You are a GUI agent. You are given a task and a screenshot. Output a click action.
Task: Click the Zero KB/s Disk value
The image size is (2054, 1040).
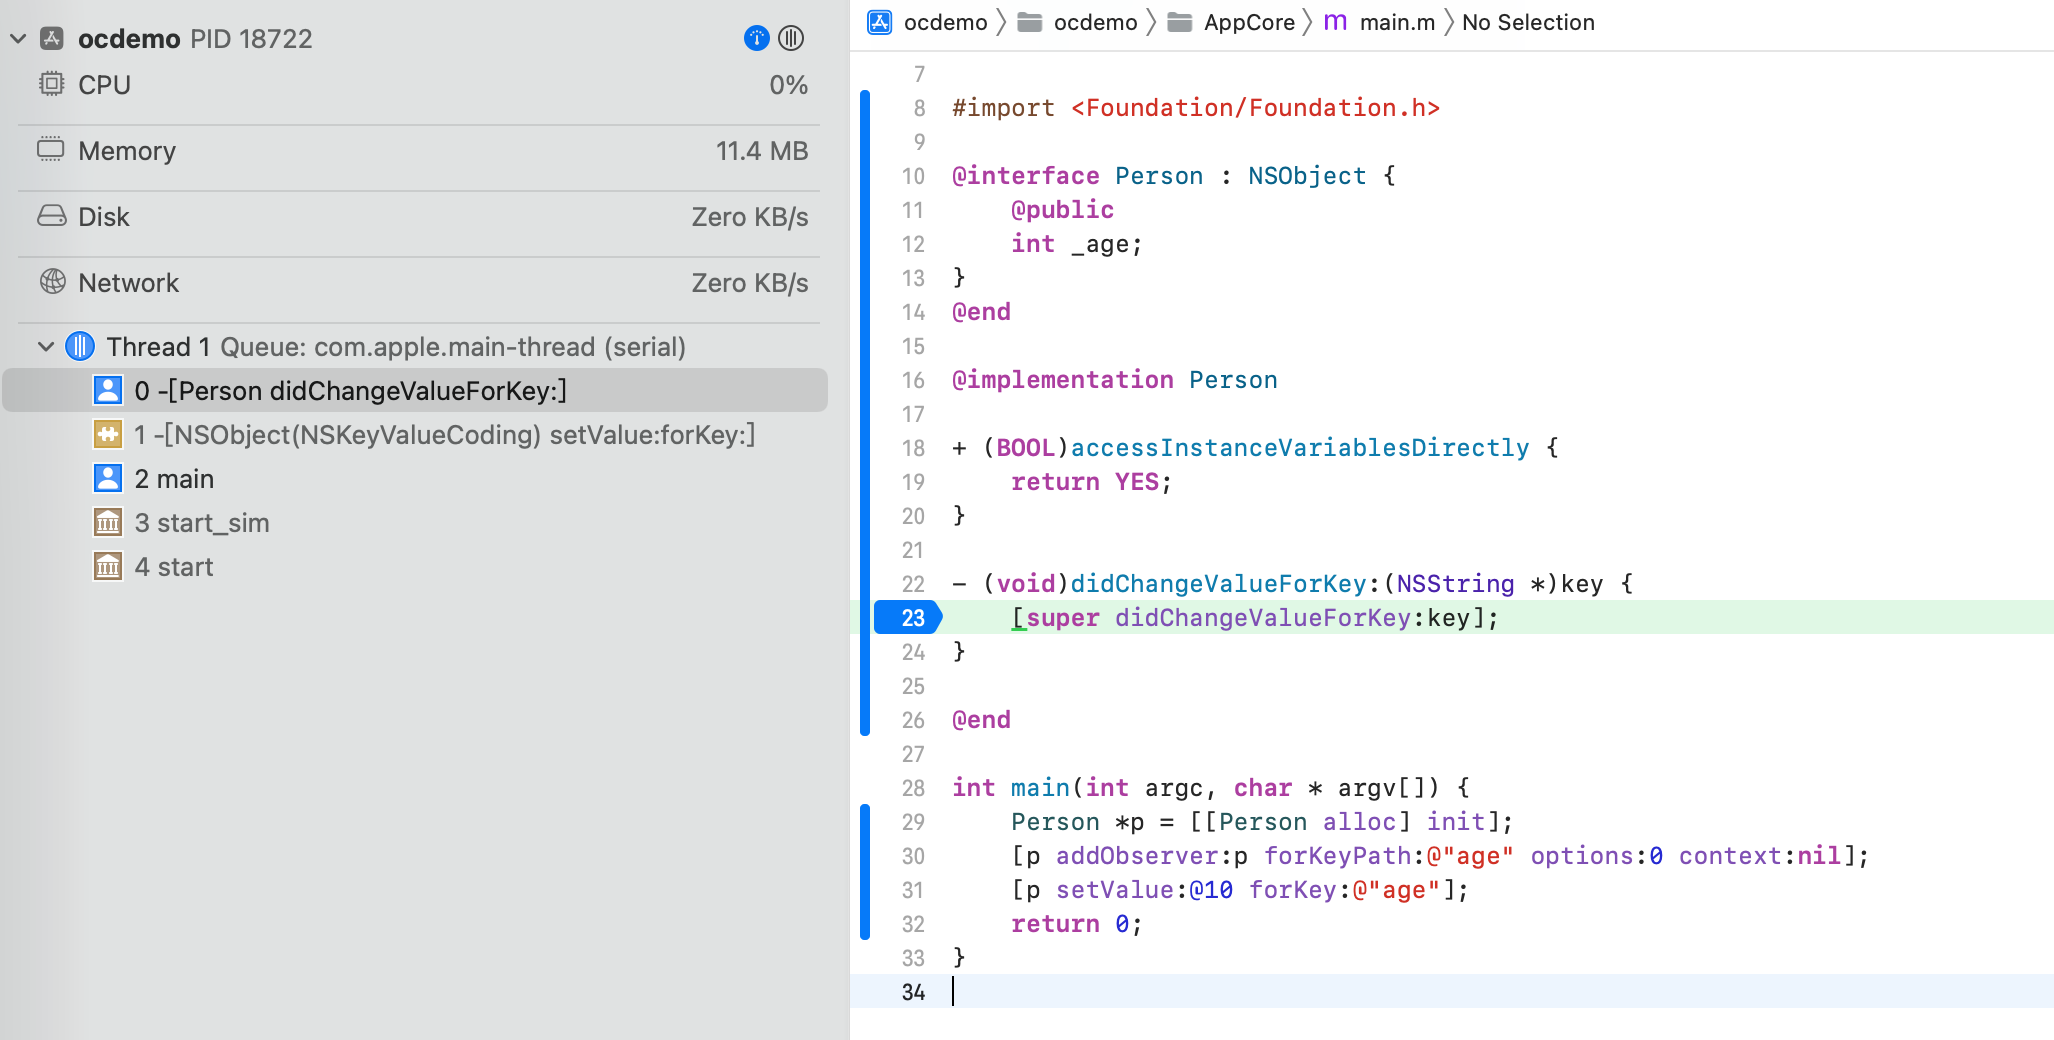tap(750, 217)
